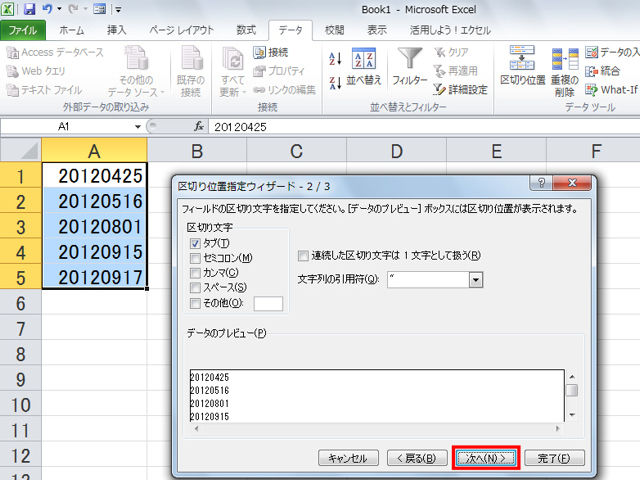The height and width of the screenshot is (480, 640).
Task: Click the Web クエリ icon
Action: [13, 71]
